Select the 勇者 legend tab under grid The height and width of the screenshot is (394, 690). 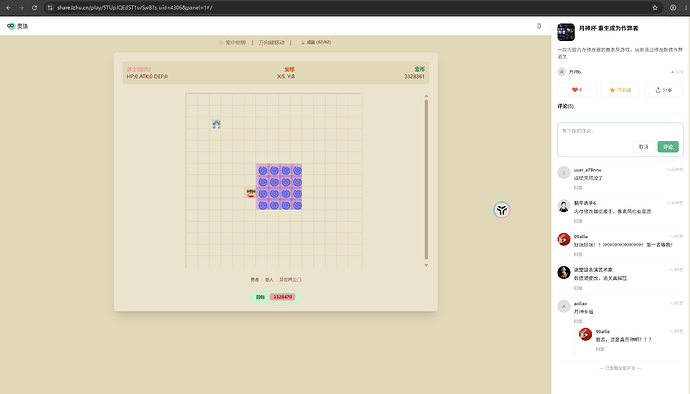(254, 280)
